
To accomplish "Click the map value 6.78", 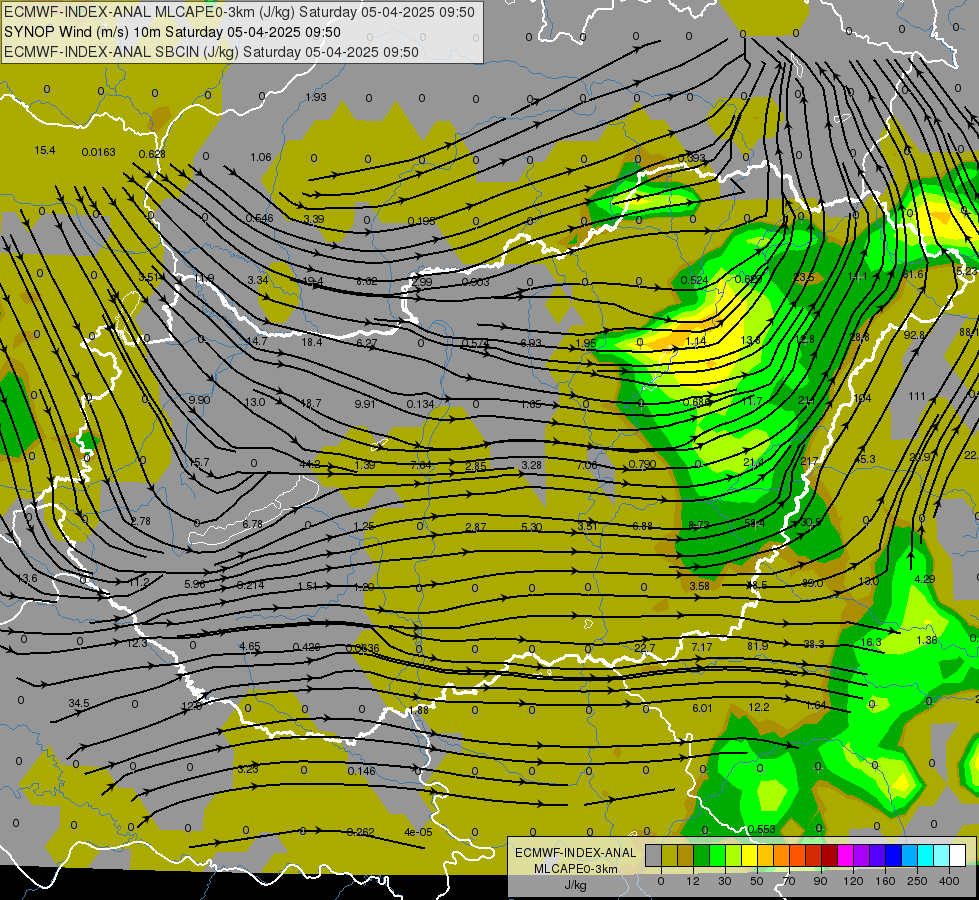I will point(252,524).
